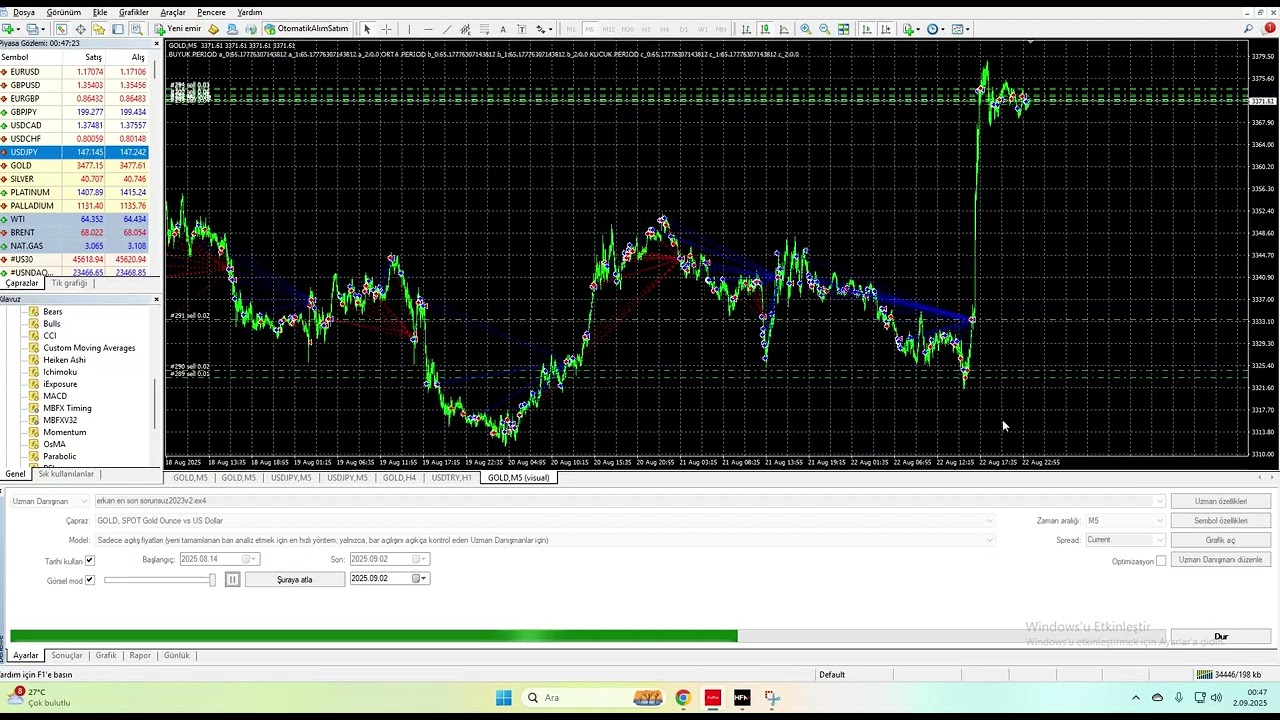Switch chart to bar chart view
1280x720 pixels.
pyautogui.click(x=744, y=29)
